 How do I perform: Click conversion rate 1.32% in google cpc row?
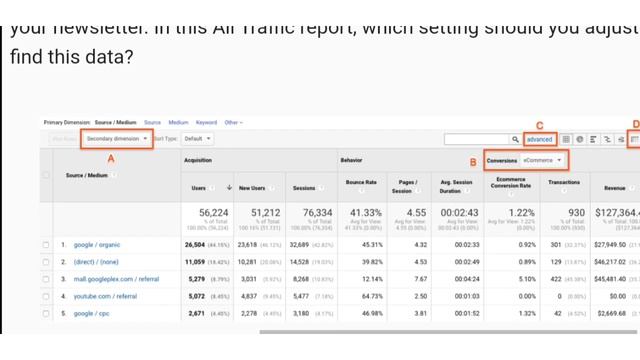527,313
